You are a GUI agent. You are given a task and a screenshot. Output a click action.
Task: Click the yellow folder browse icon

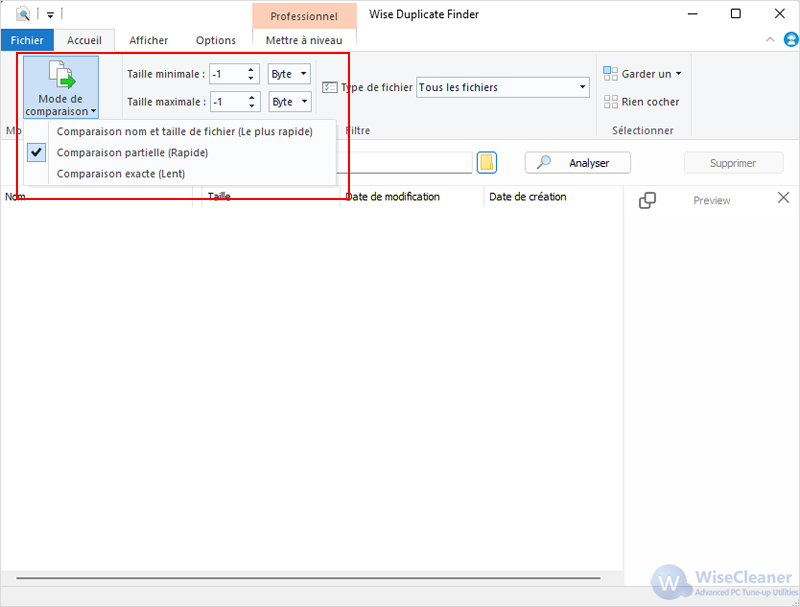tap(487, 163)
